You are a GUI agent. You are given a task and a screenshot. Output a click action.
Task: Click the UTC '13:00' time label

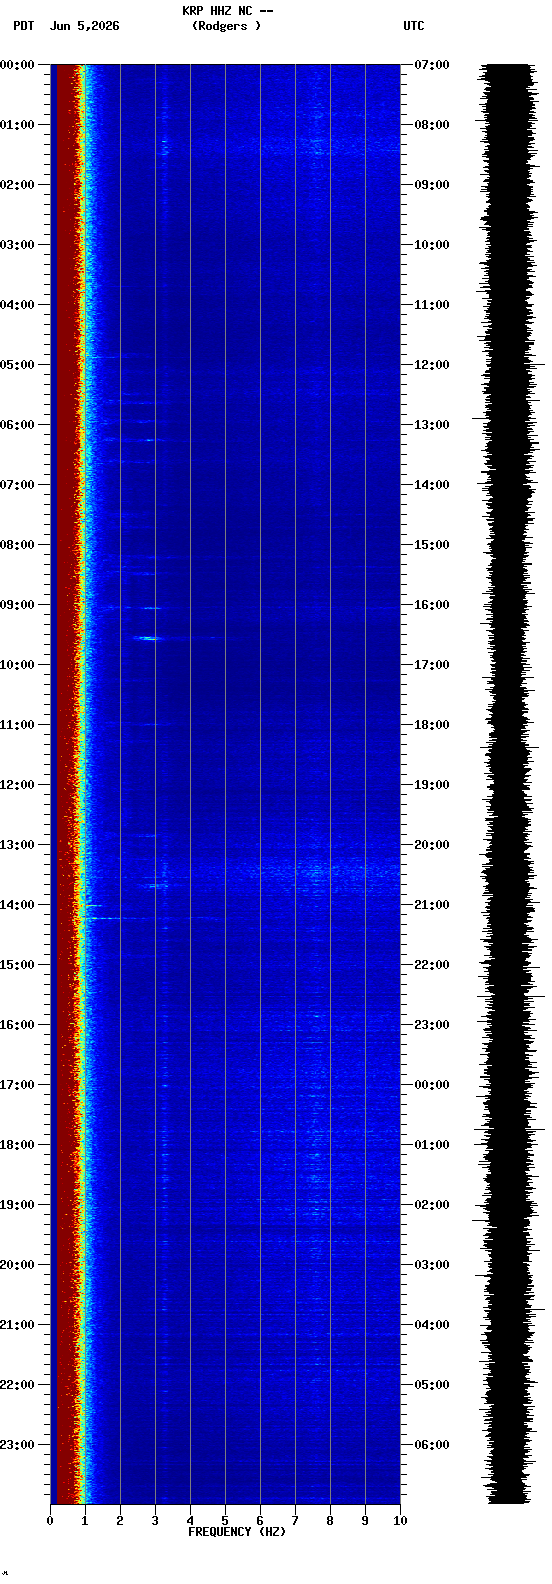click(432, 425)
